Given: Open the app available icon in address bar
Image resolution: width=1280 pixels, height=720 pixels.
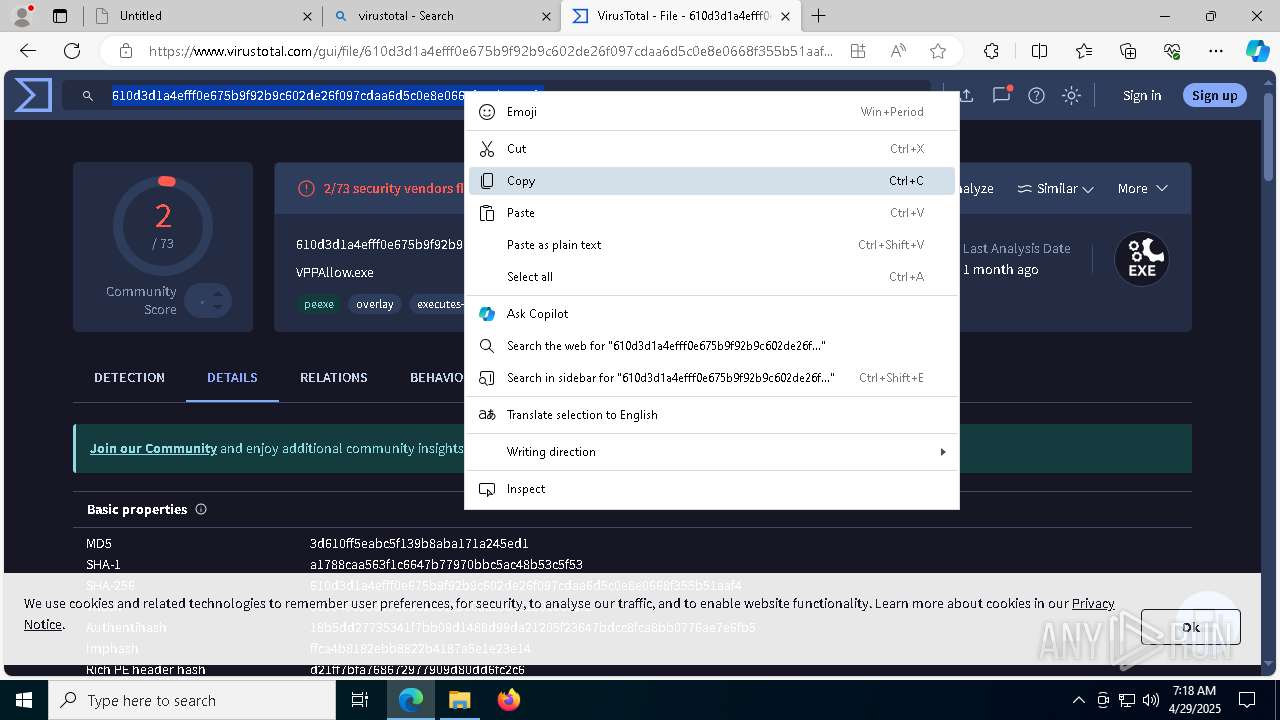Looking at the screenshot, I should click(x=857, y=51).
